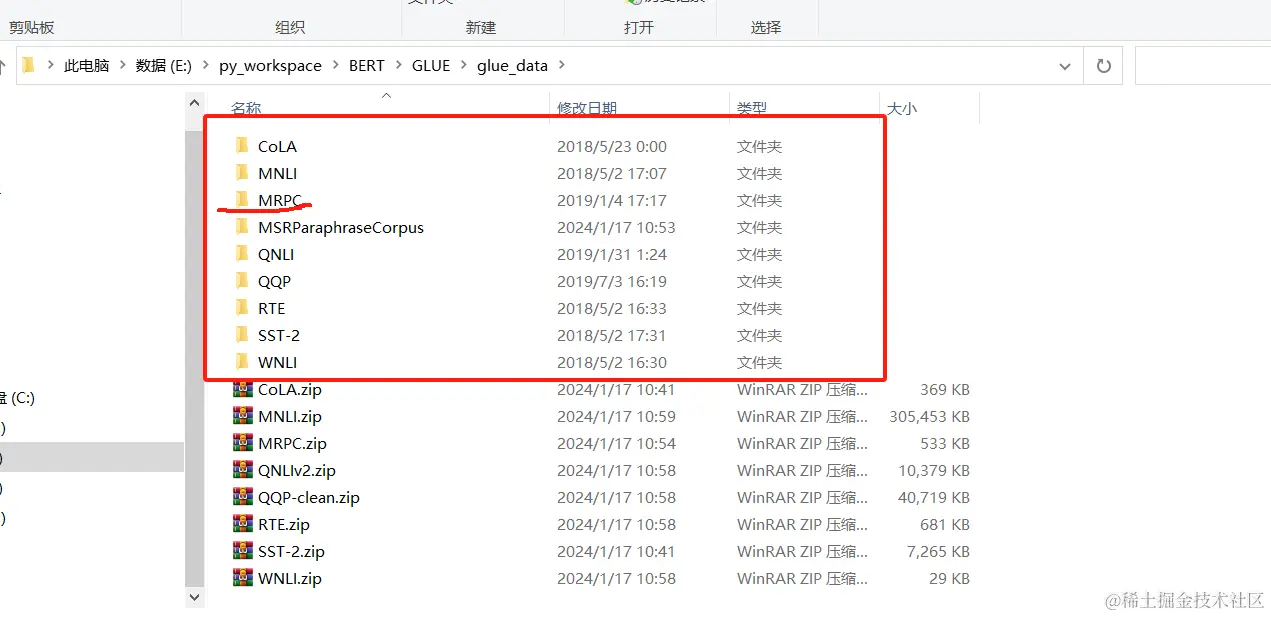
Task: Sort files by 大小 column header
Action: click(x=902, y=108)
